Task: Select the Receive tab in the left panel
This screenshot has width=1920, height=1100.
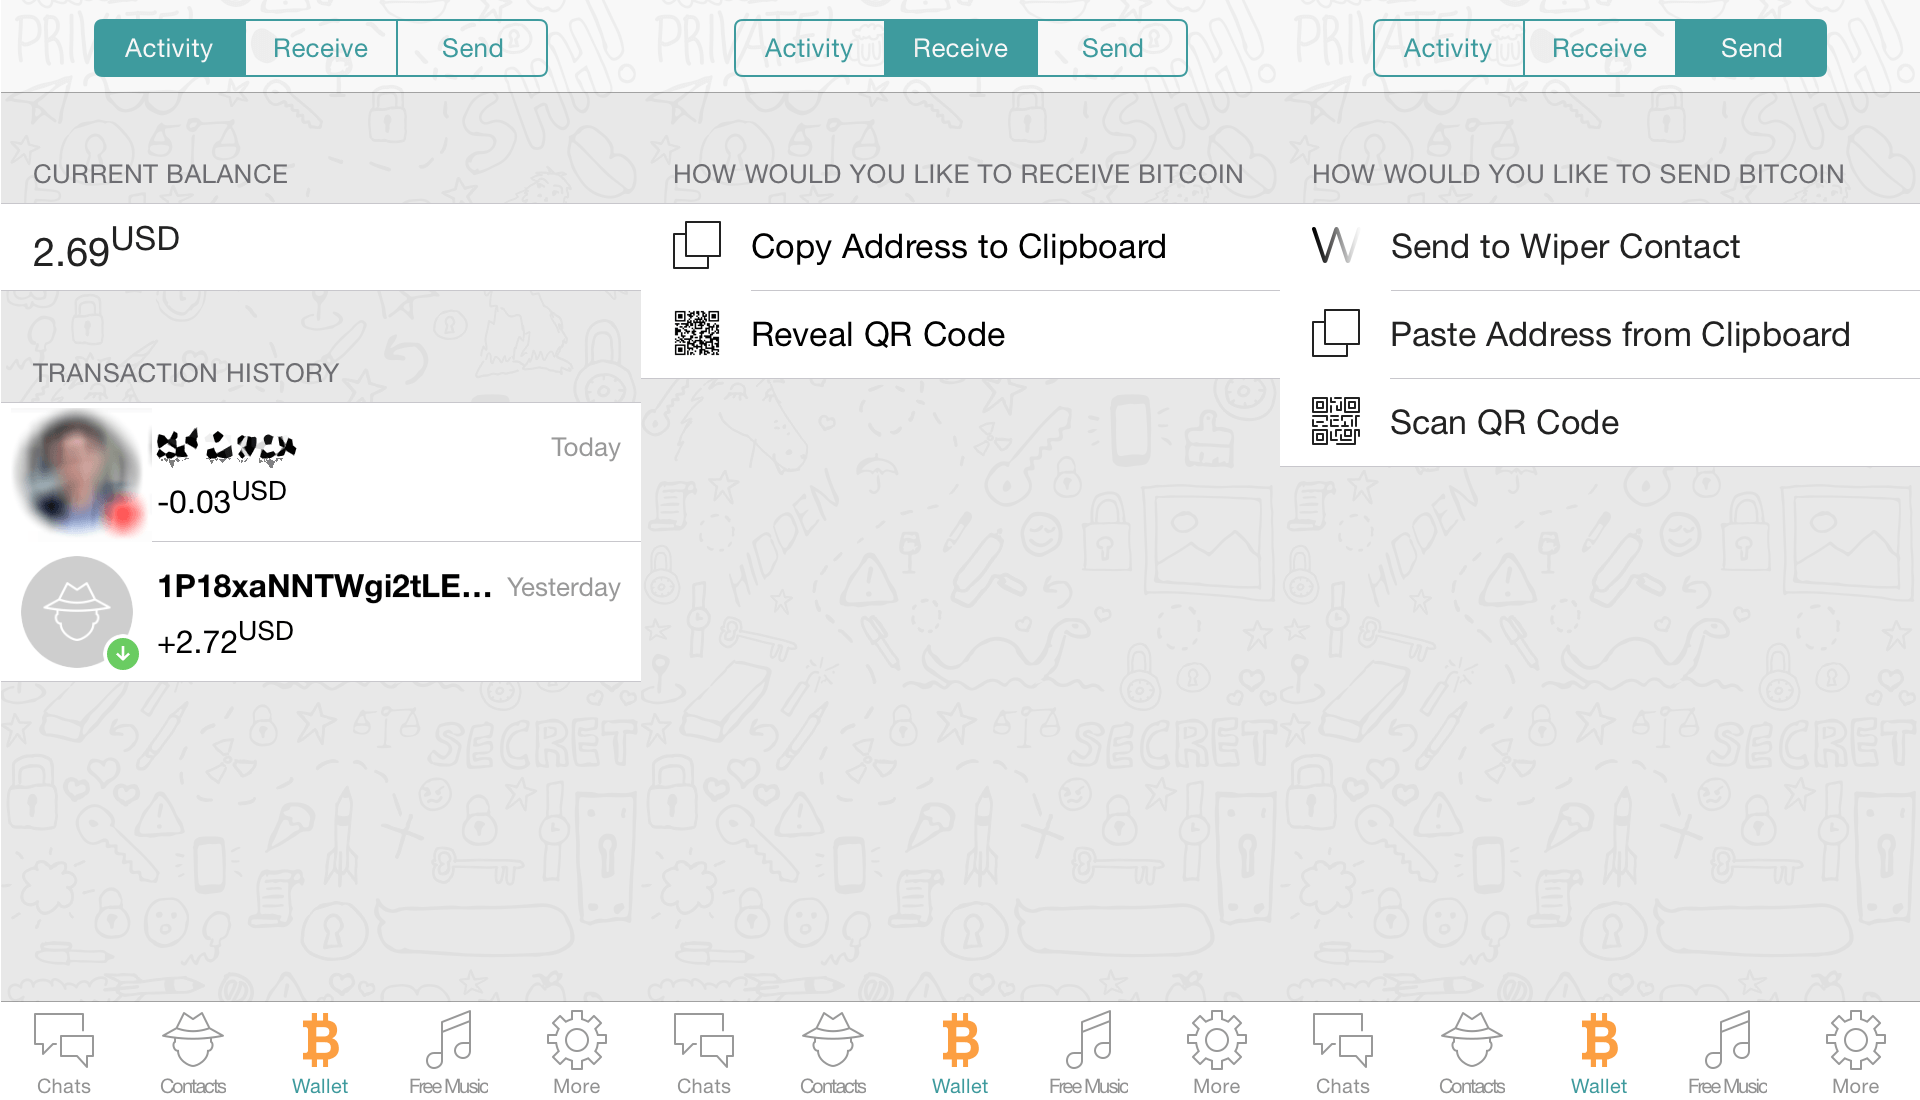Action: (x=320, y=48)
